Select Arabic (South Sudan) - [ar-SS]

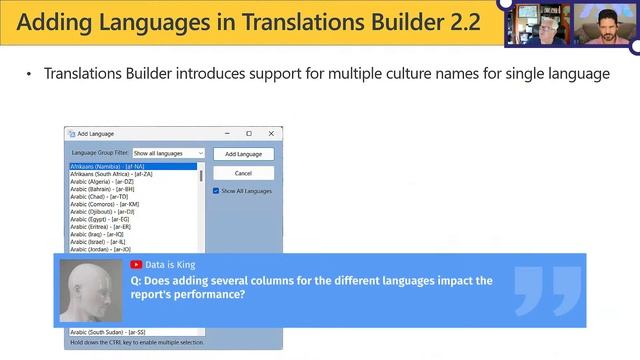click(133, 332)
